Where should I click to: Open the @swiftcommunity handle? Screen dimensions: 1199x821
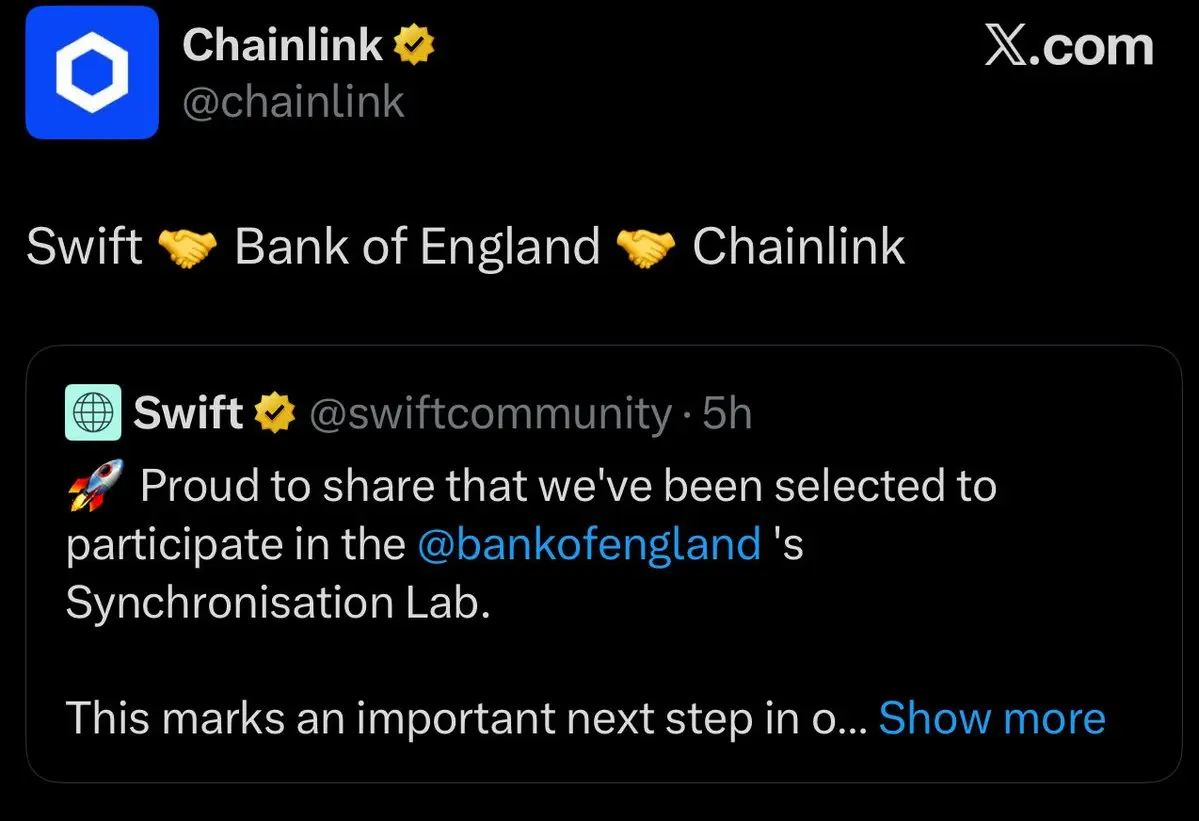coord(490,412)
